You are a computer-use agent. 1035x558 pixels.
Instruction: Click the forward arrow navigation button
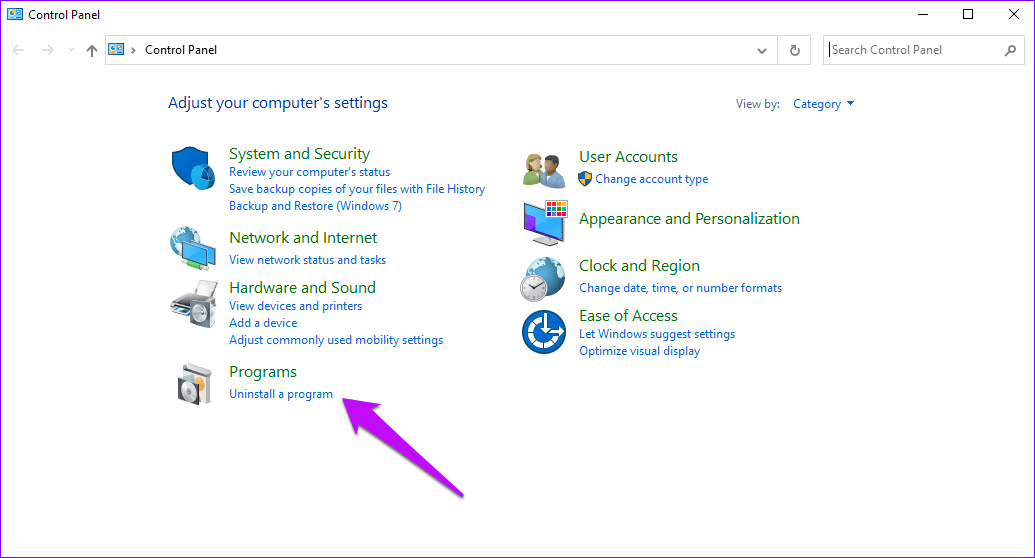[48, 50]
